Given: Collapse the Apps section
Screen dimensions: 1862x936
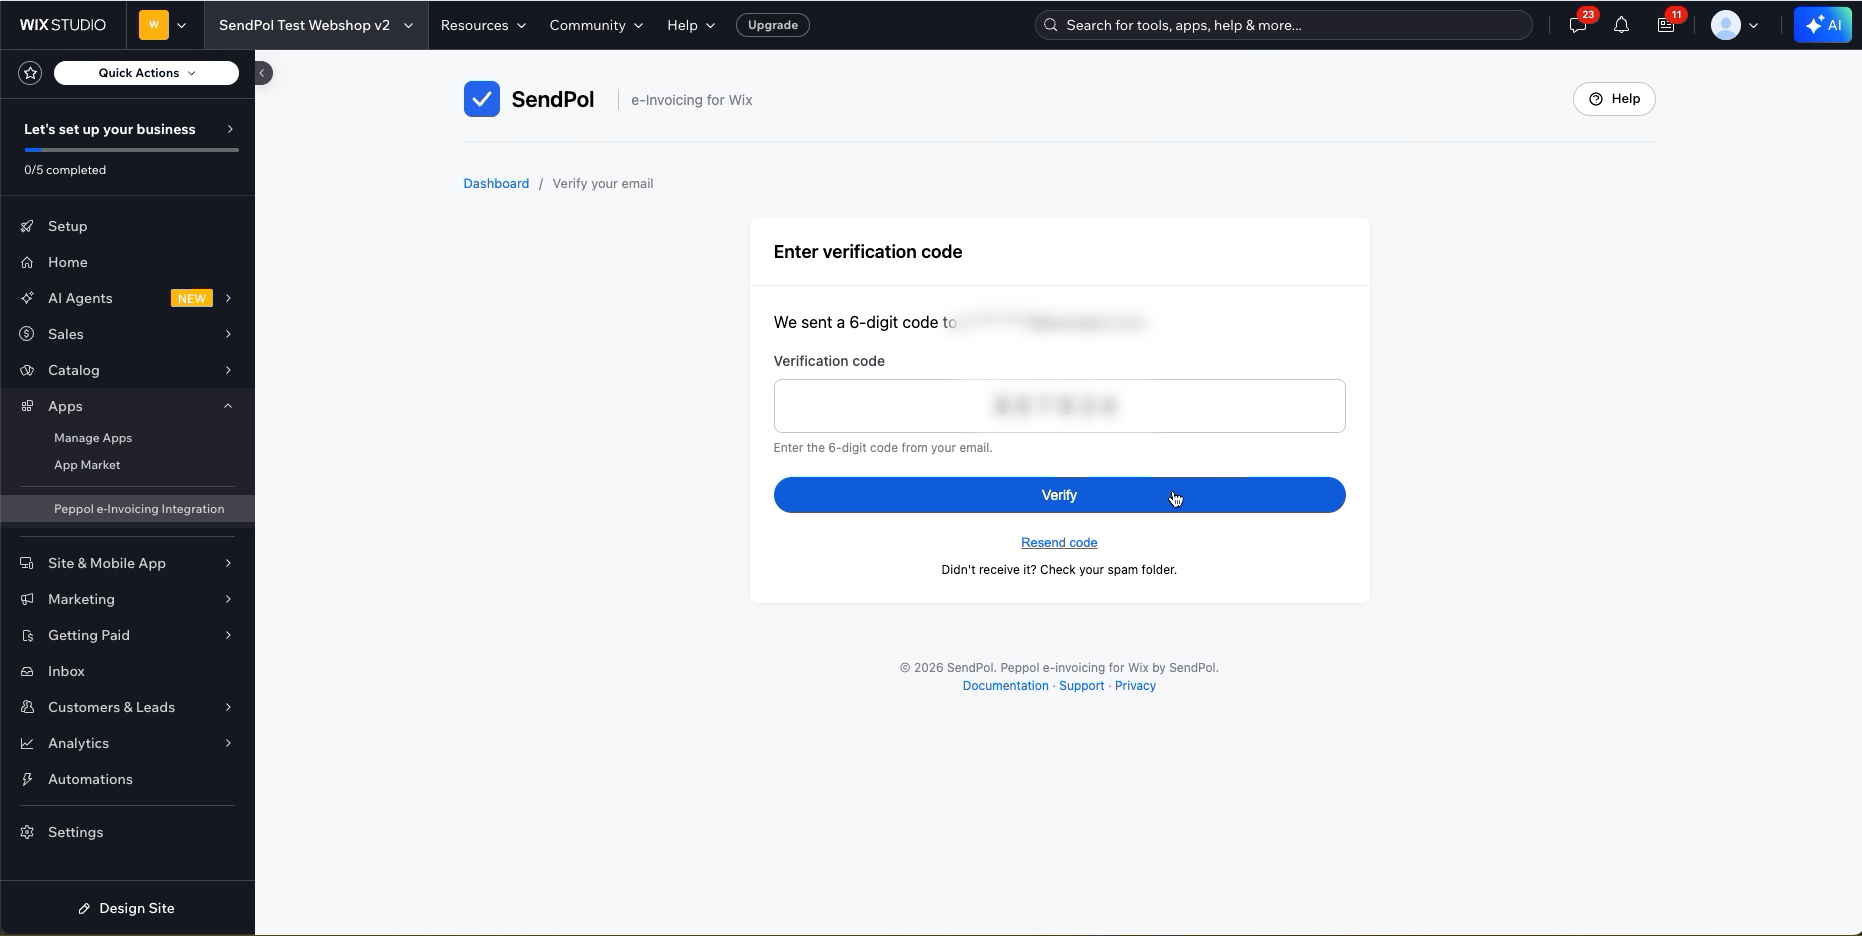Looking at the screenshot, I should [127, 406].
